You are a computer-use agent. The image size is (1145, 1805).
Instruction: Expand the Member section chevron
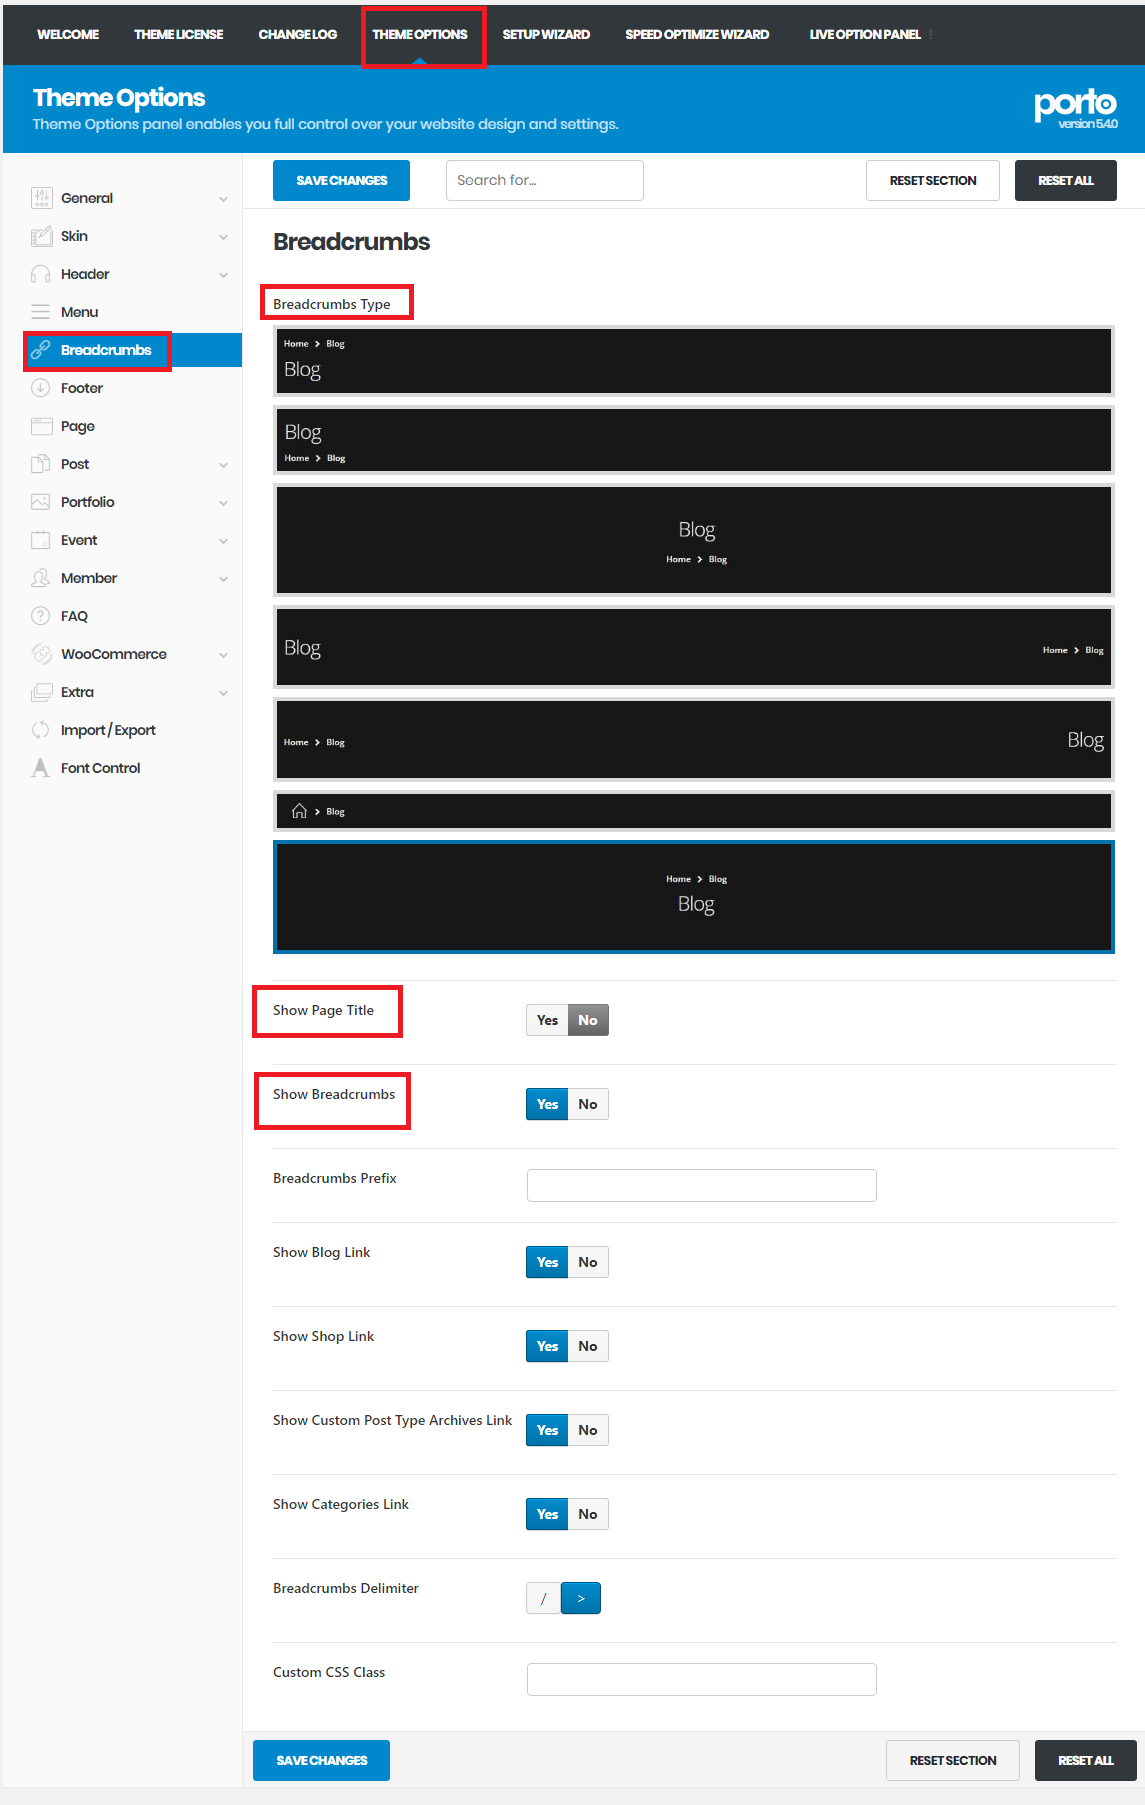click(223, 579)
